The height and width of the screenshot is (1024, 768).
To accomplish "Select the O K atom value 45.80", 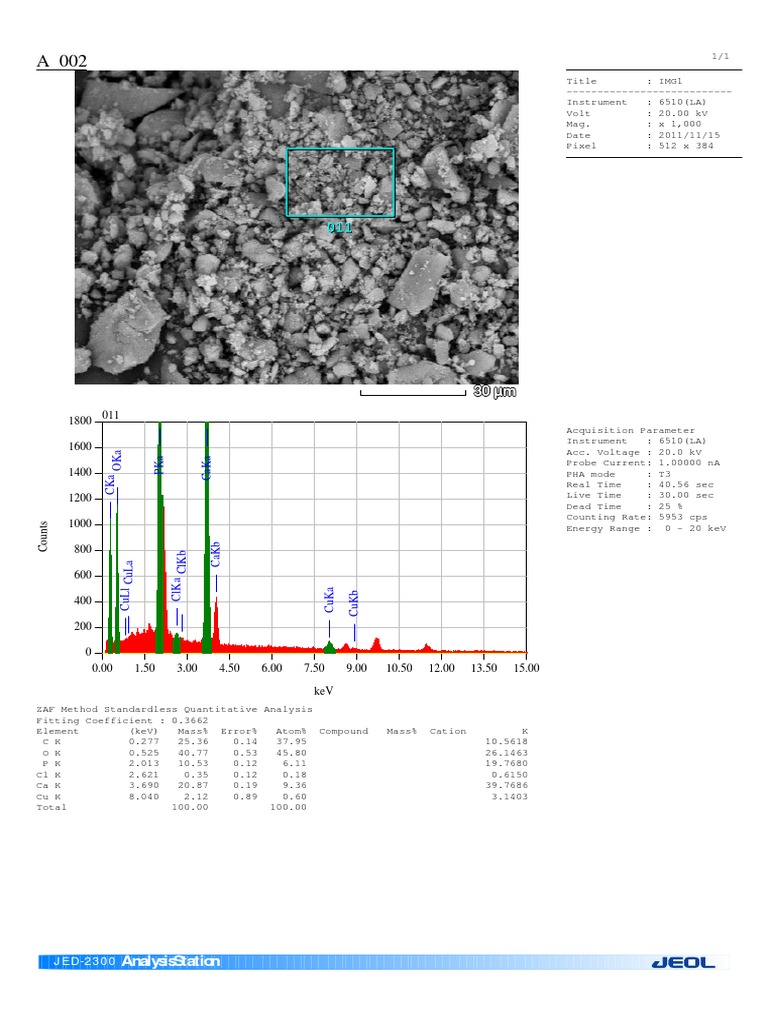I will click(x=291, y=754).
